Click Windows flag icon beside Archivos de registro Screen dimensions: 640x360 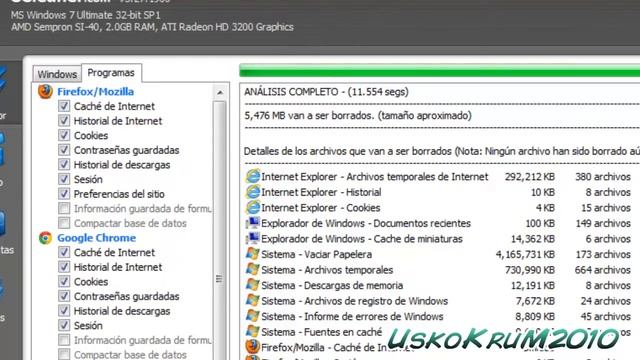253,300
